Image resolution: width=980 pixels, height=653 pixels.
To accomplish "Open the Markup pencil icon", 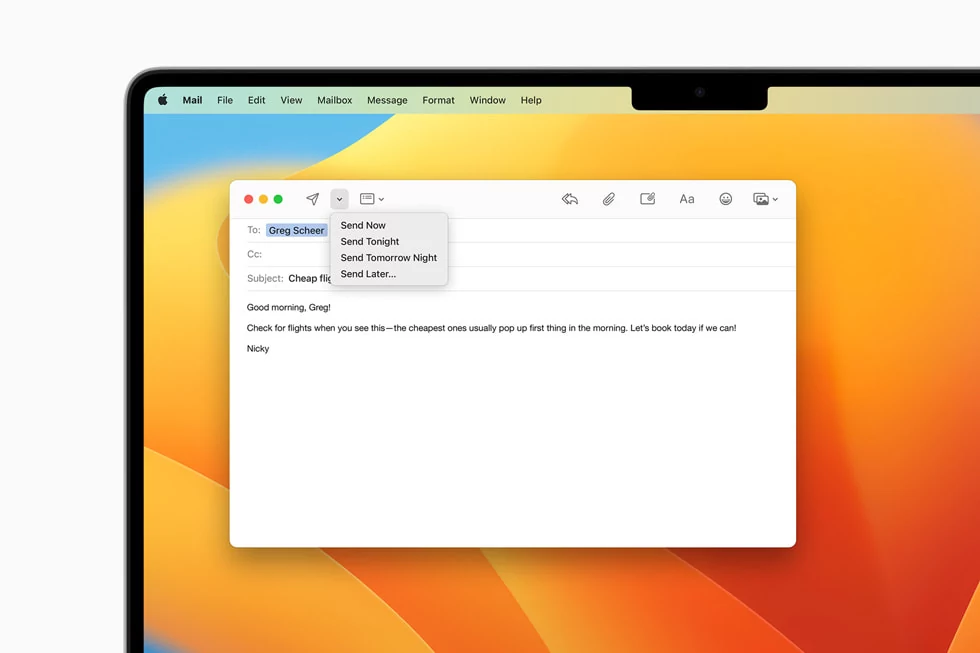I will 648,199.
